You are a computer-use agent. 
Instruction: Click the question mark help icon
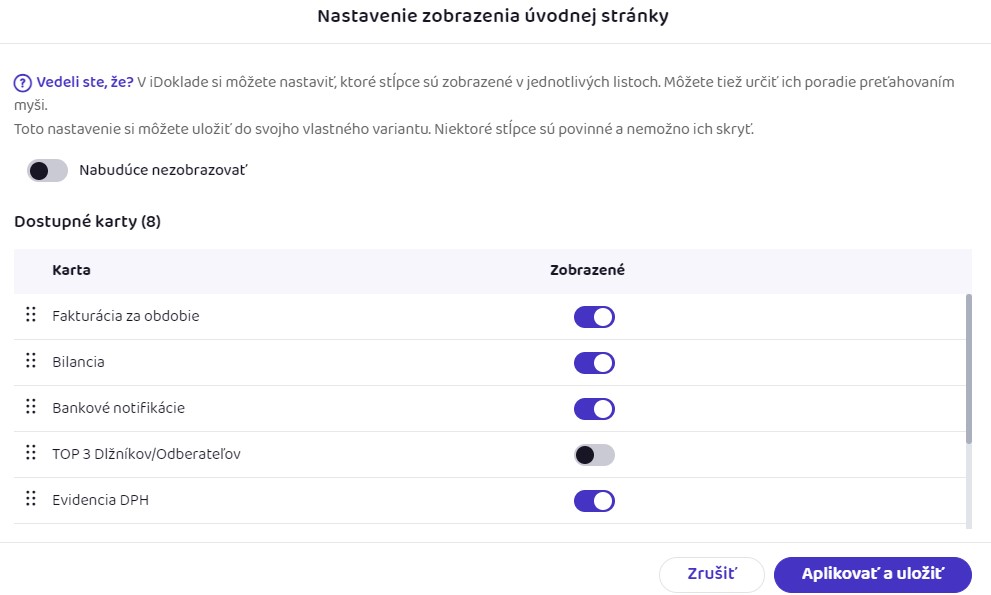coord(22,82)
